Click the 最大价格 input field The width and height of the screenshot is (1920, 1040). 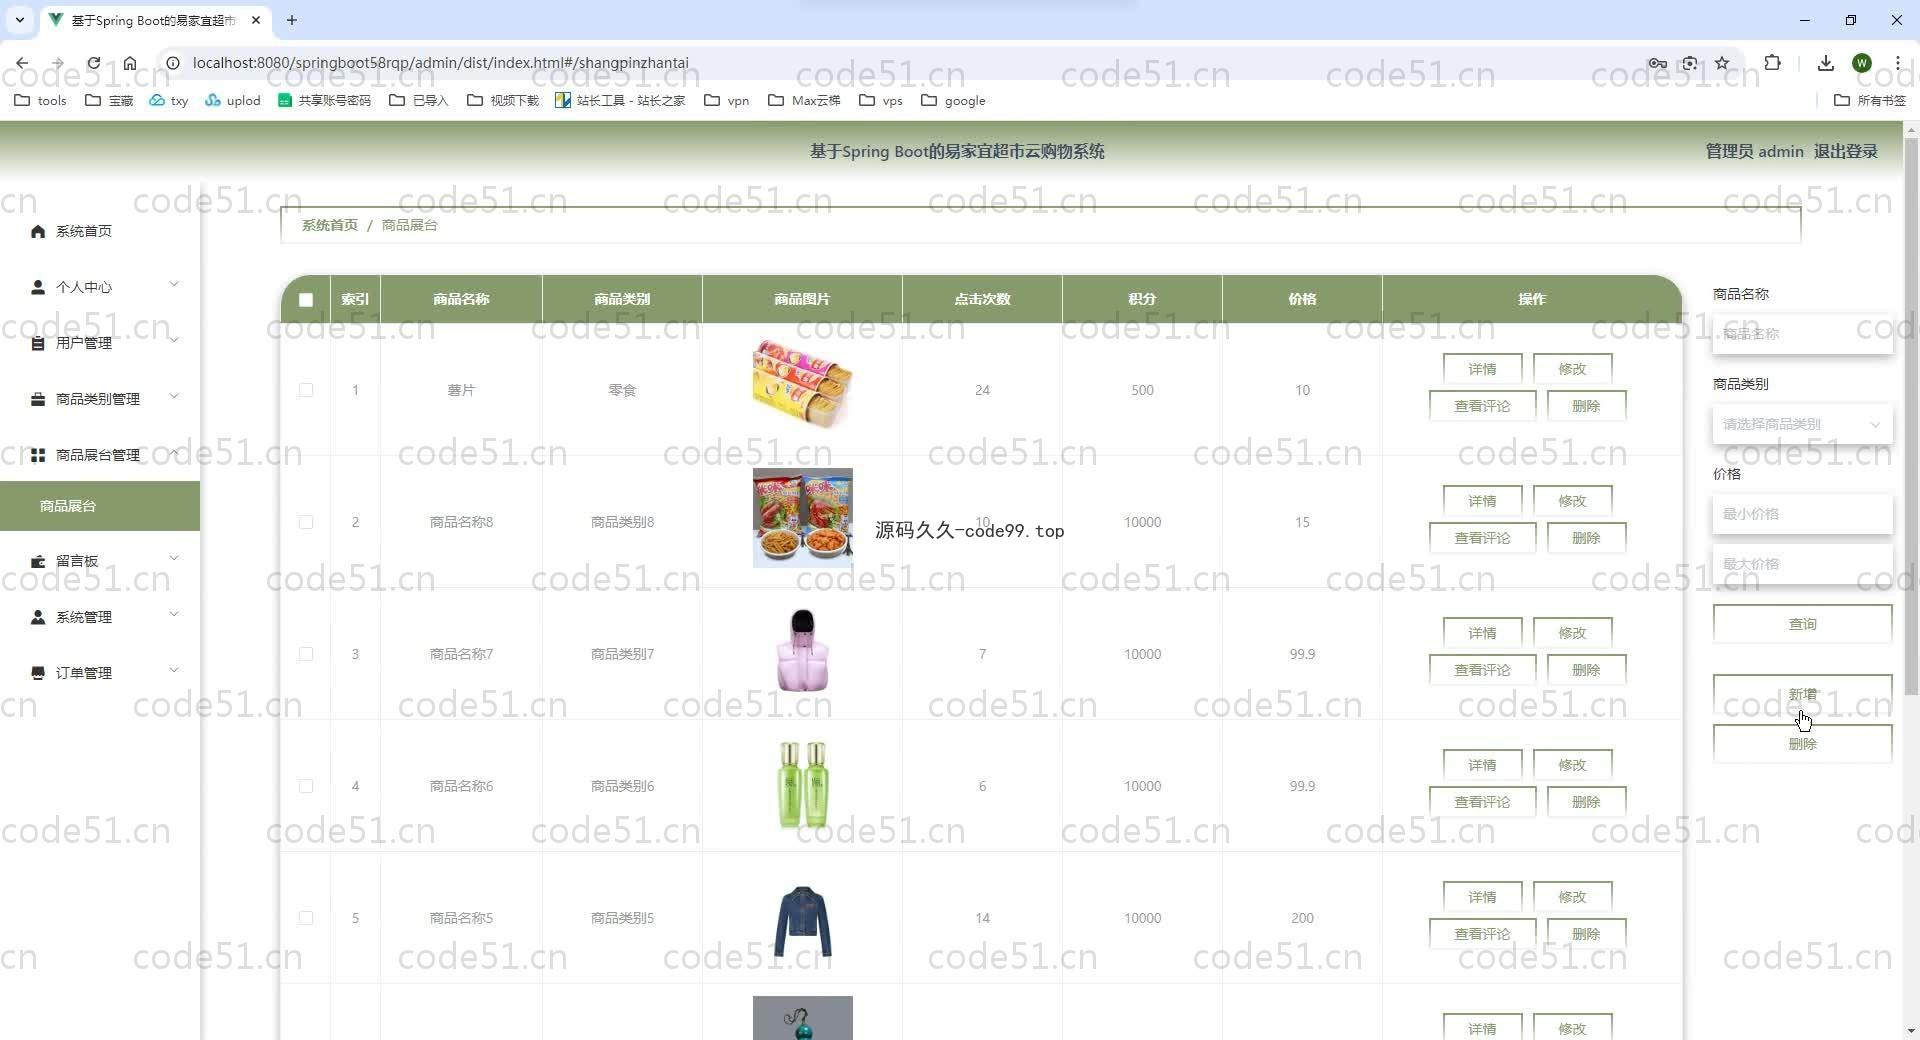(x=1802, y=564)
